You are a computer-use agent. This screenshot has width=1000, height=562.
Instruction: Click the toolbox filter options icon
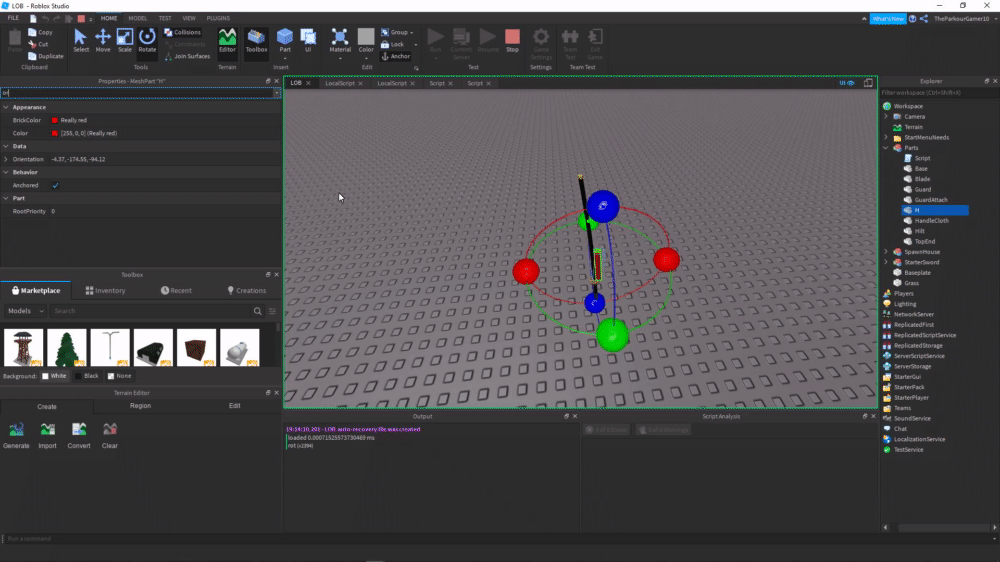(272, 311)
